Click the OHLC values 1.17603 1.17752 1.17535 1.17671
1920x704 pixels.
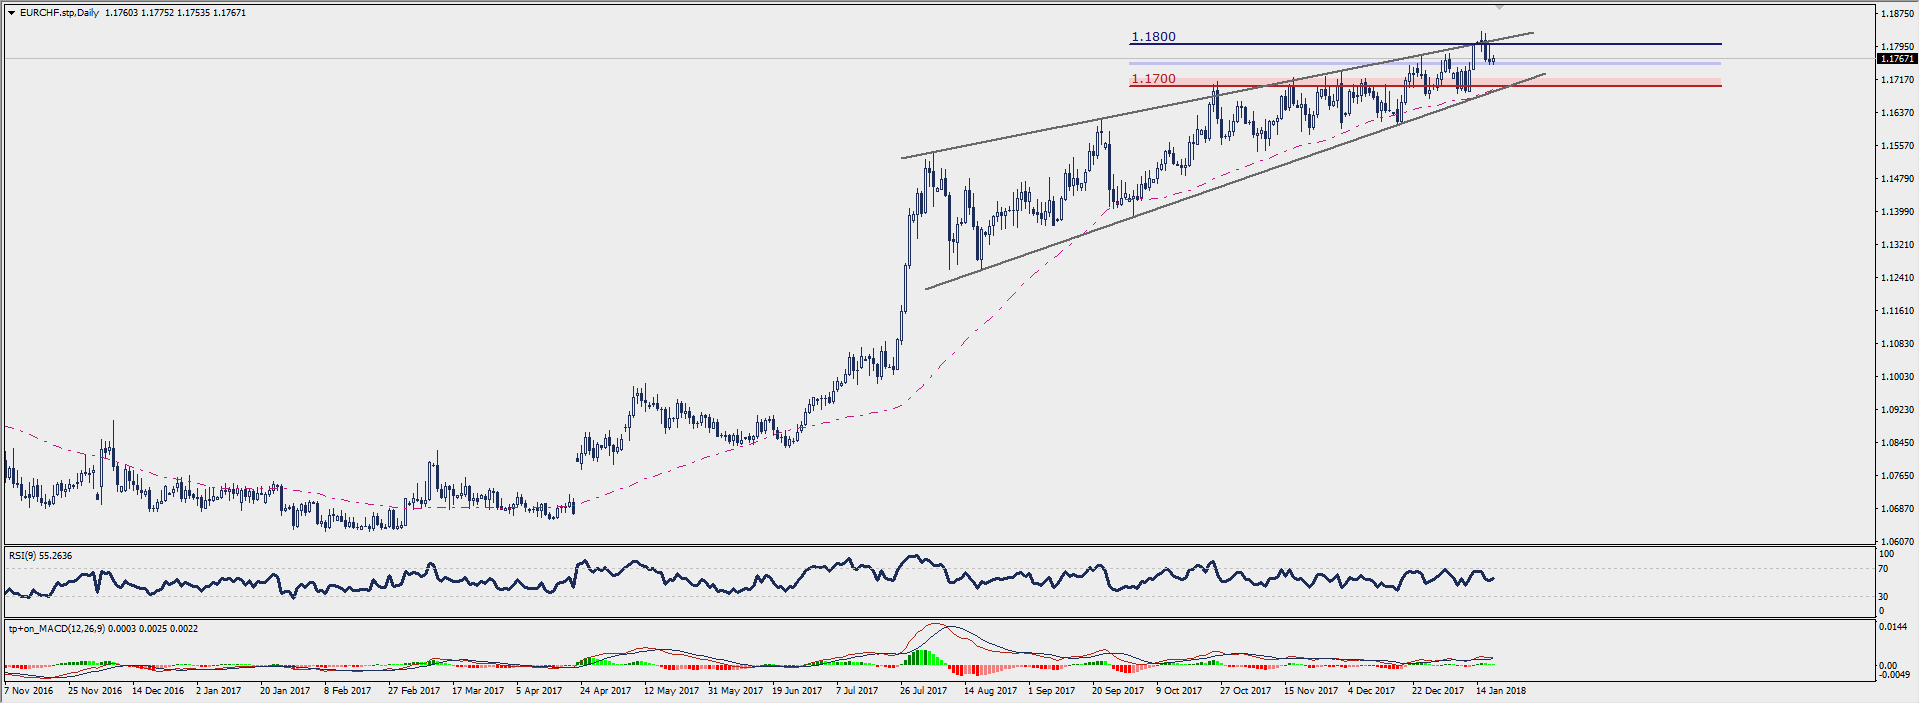click(x=175, y=13)
